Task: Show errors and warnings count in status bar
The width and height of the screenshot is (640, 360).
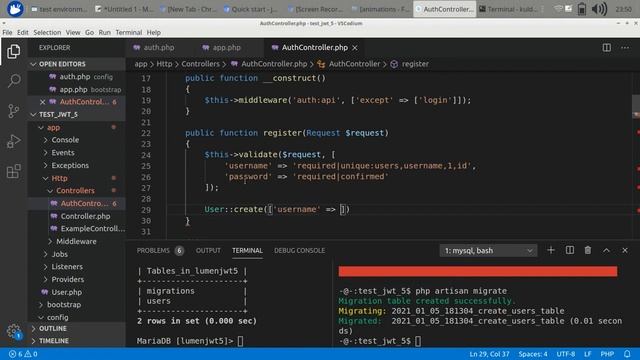Action: pos(23,354)
